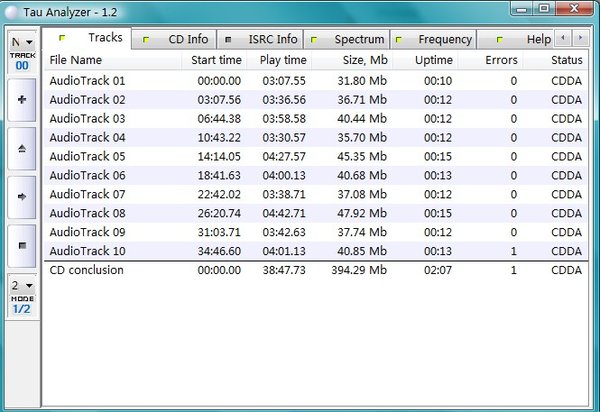
Task: Sort by Play time column header
Action: click(x=279, y=60)
